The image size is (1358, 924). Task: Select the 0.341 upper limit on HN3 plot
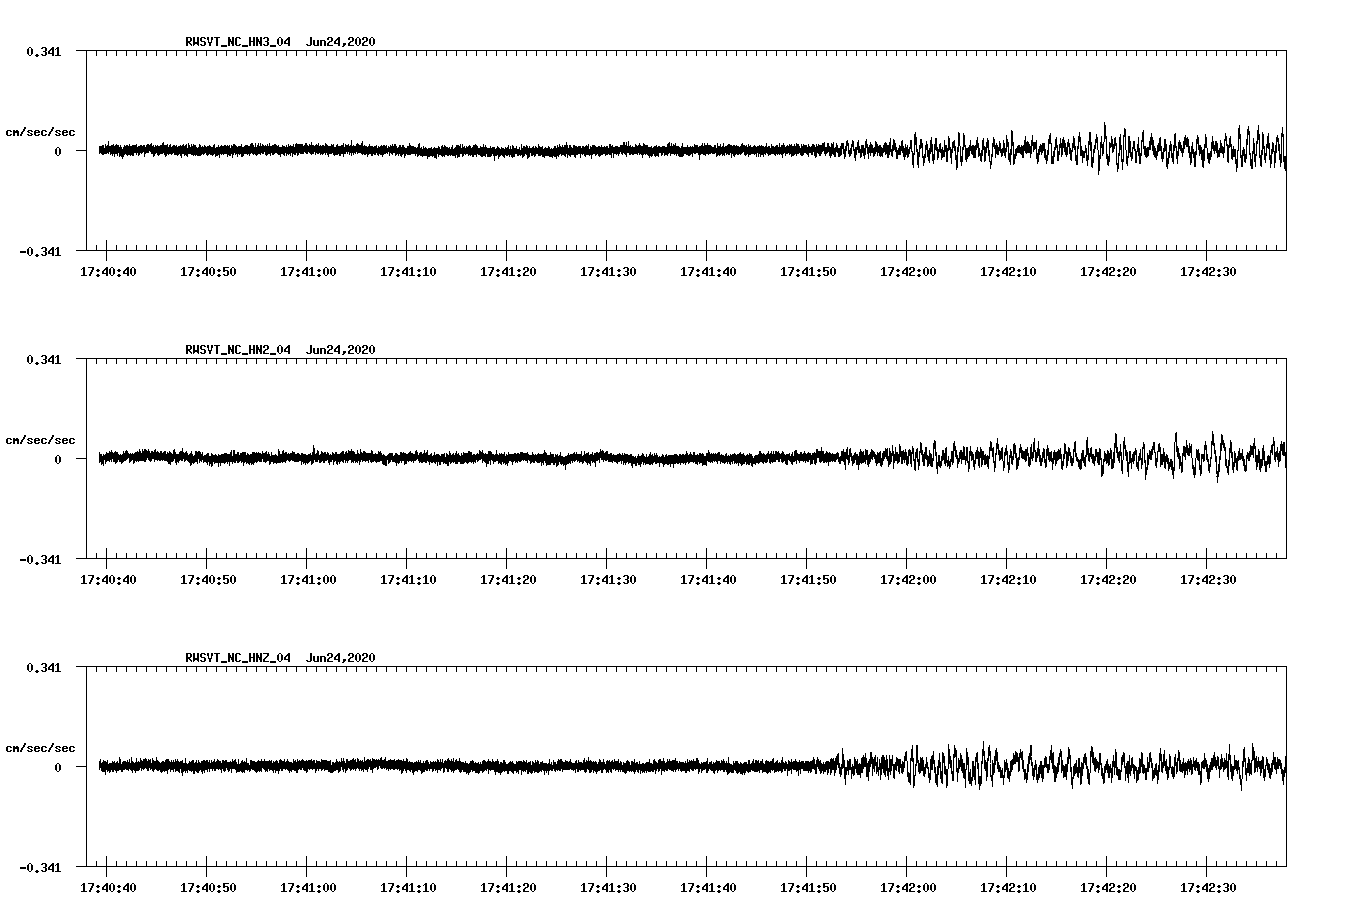pyautogui.click(x=43, y=51)
